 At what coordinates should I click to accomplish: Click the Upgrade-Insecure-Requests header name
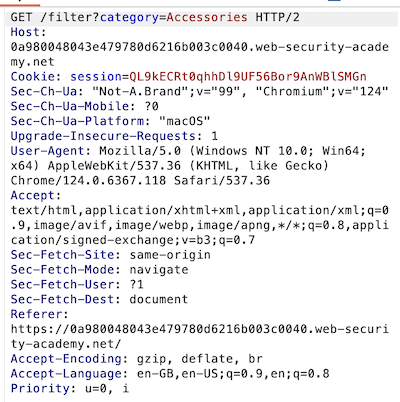[x=103, y=136]
